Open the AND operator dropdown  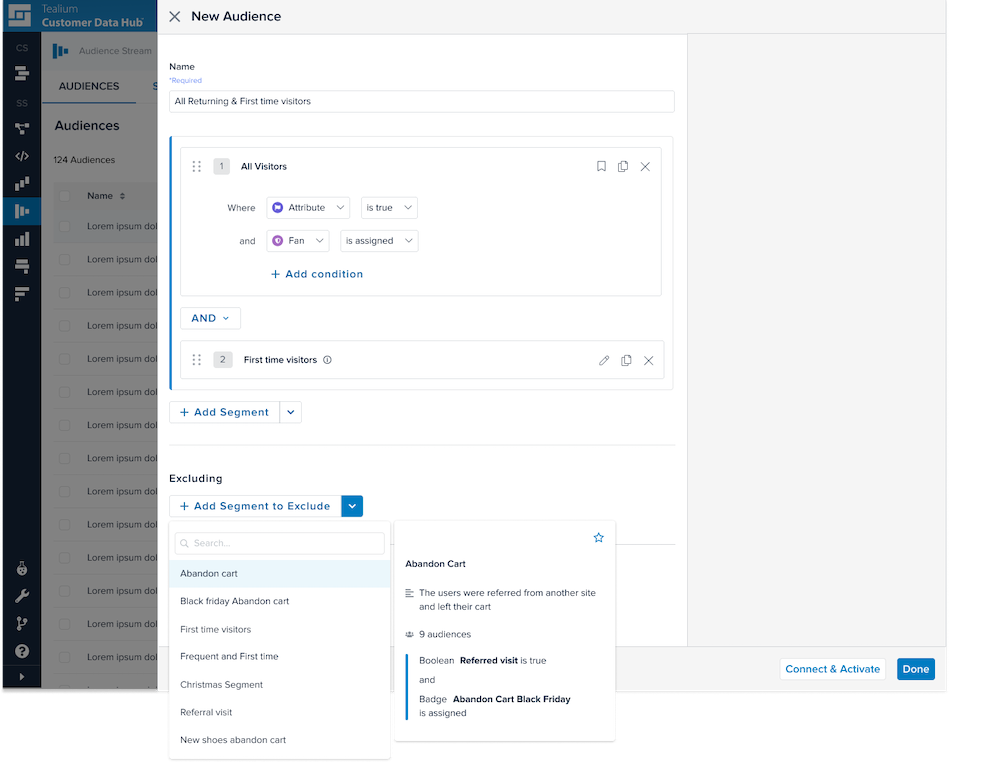tap(210, 317)
